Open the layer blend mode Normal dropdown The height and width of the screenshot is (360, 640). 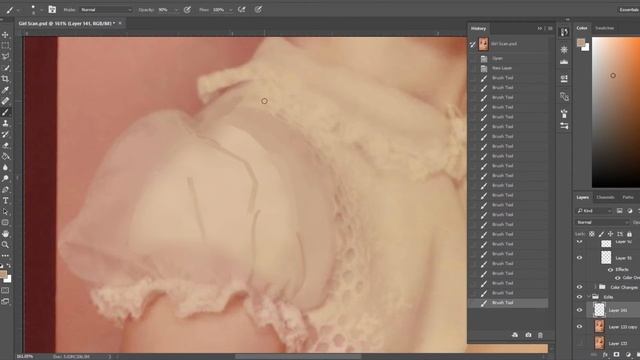(602, 222)
